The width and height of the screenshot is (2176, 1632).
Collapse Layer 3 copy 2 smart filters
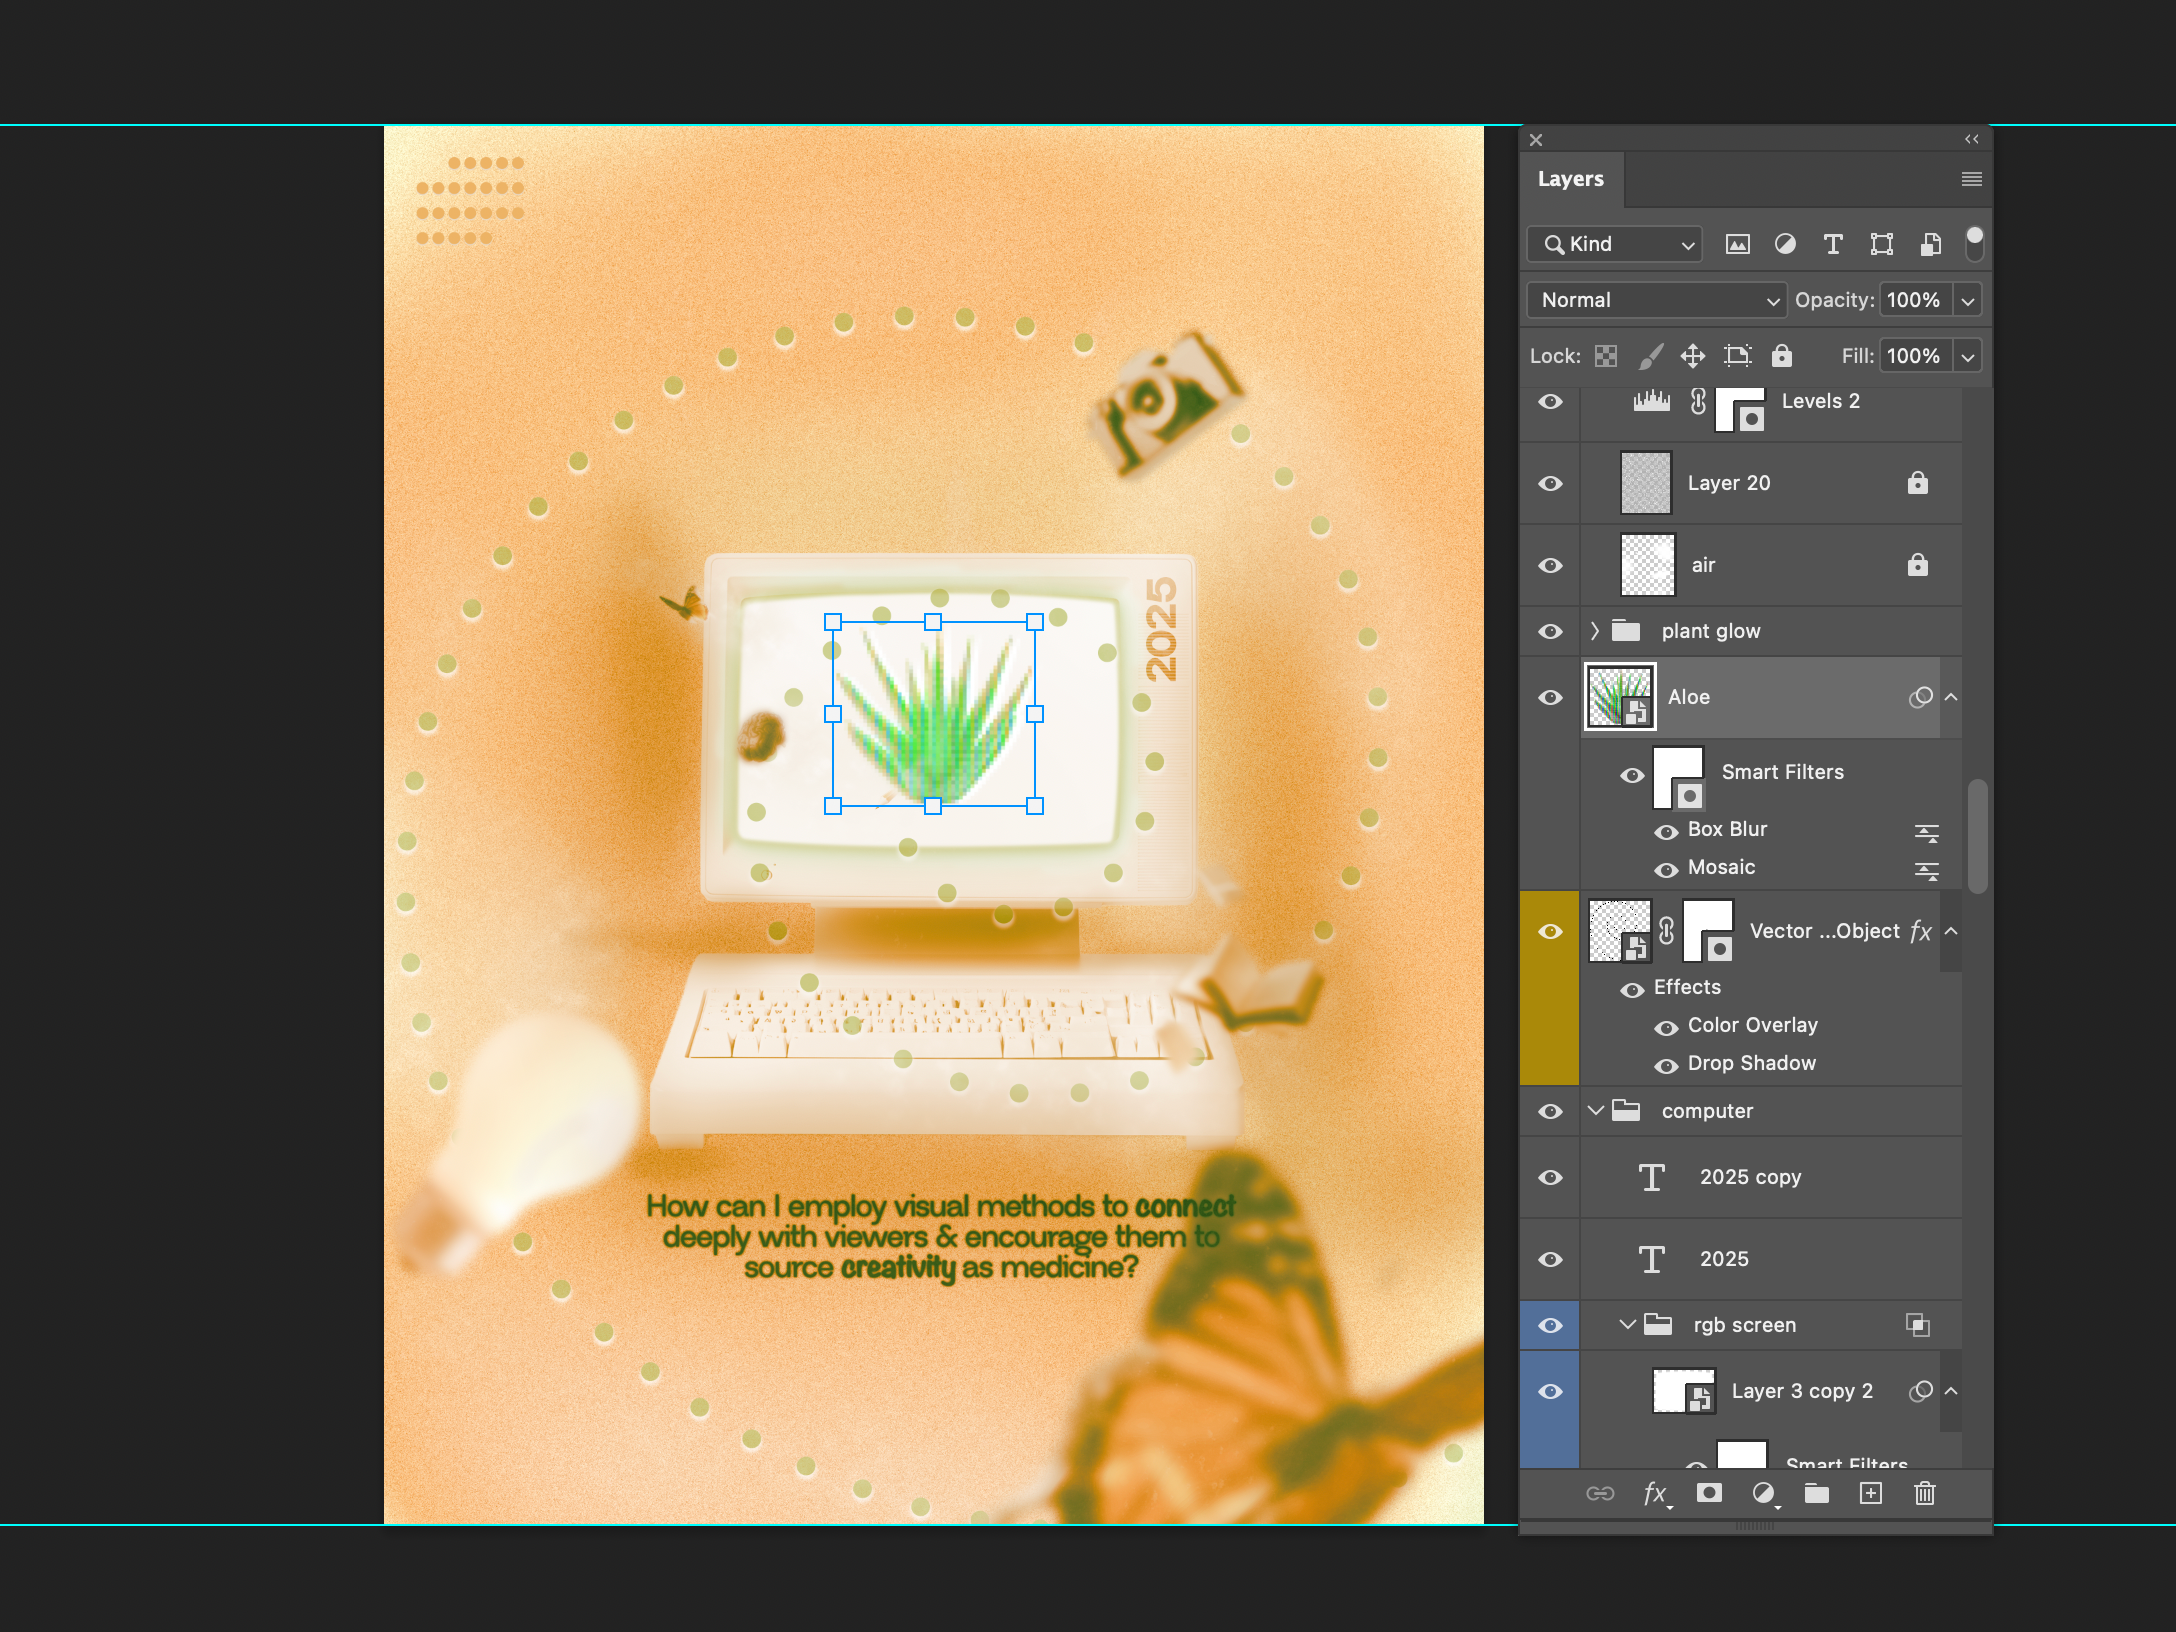(x=1951, y=1391)
